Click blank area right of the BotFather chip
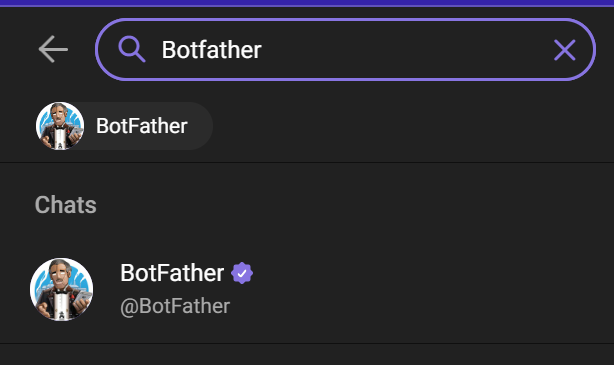Image resolution: width=614 pixels, height=365 pixels. (411, 126)
